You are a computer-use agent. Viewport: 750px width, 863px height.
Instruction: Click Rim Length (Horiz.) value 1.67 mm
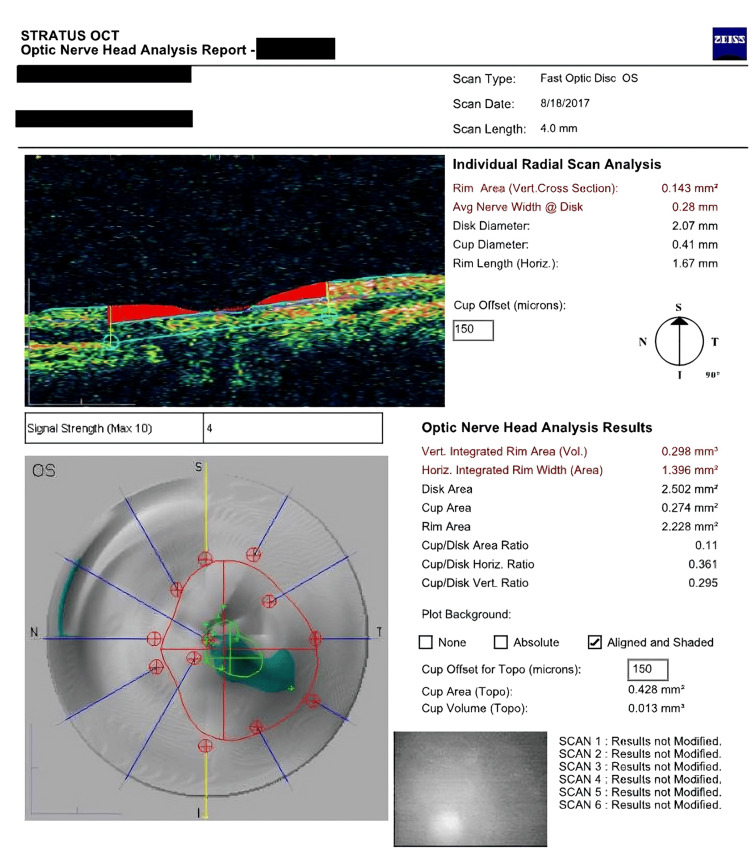point(694,263)
